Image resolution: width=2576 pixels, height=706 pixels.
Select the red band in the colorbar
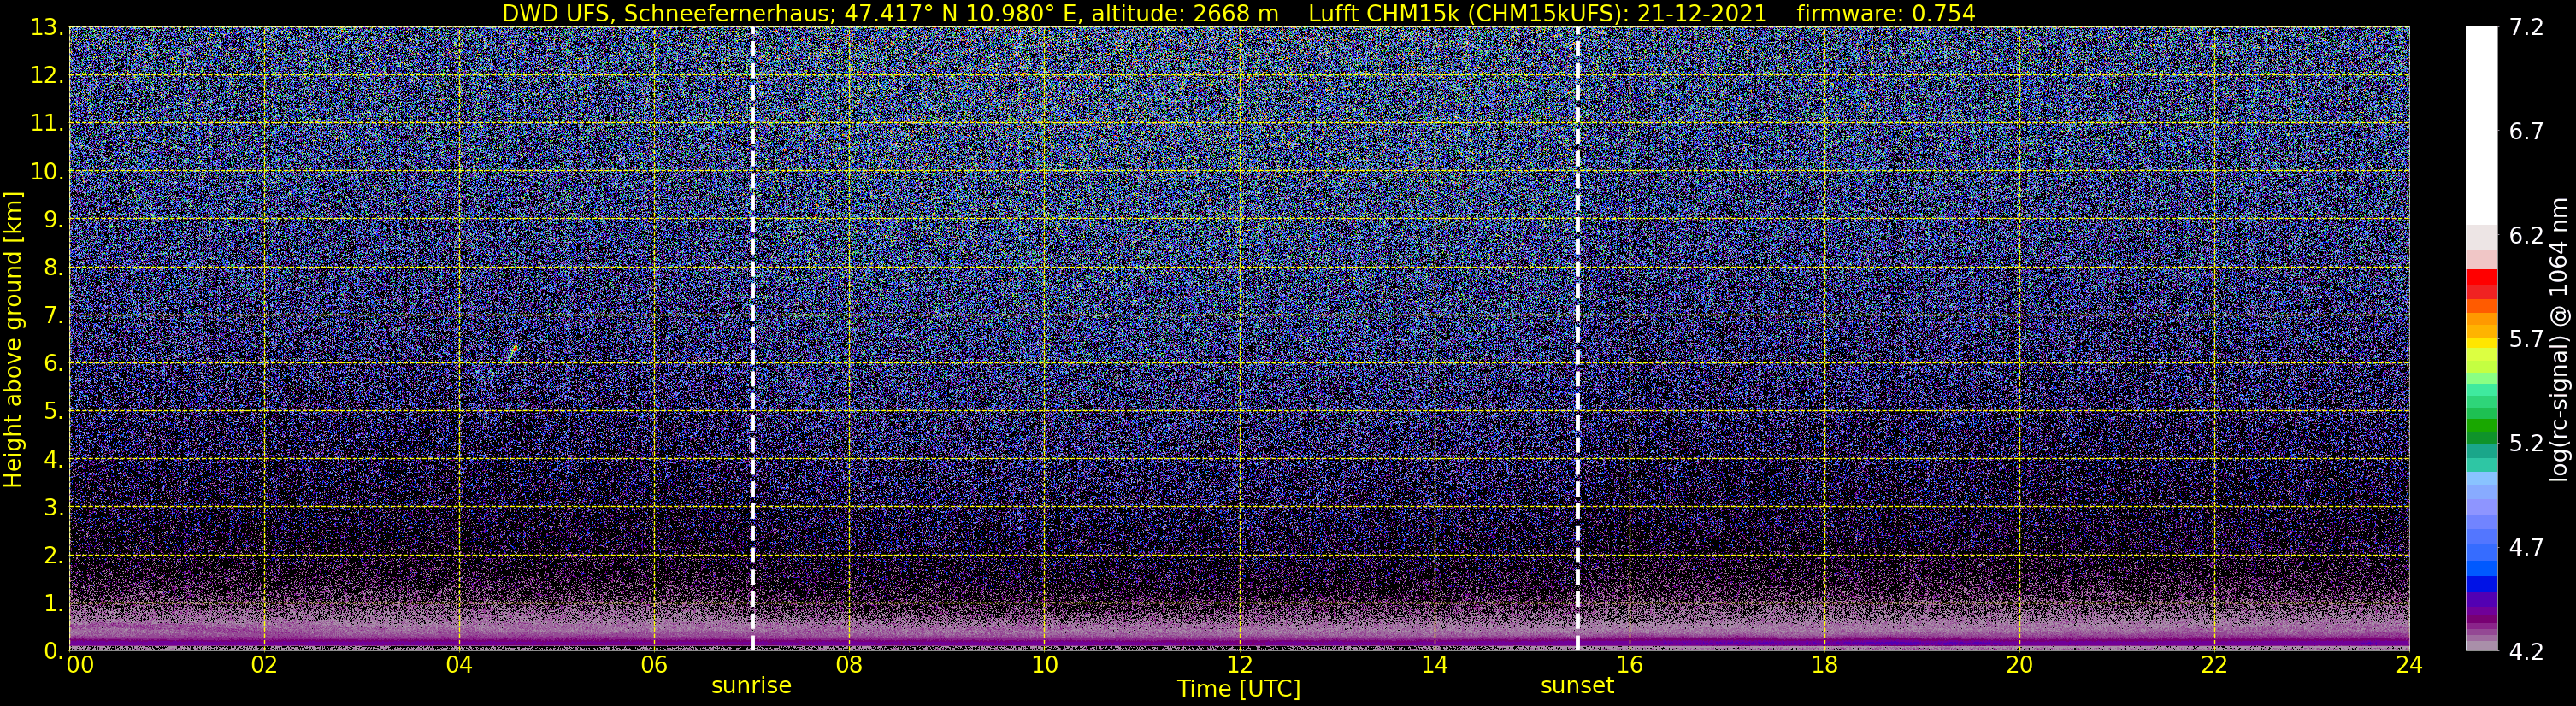coord(2481,284)
